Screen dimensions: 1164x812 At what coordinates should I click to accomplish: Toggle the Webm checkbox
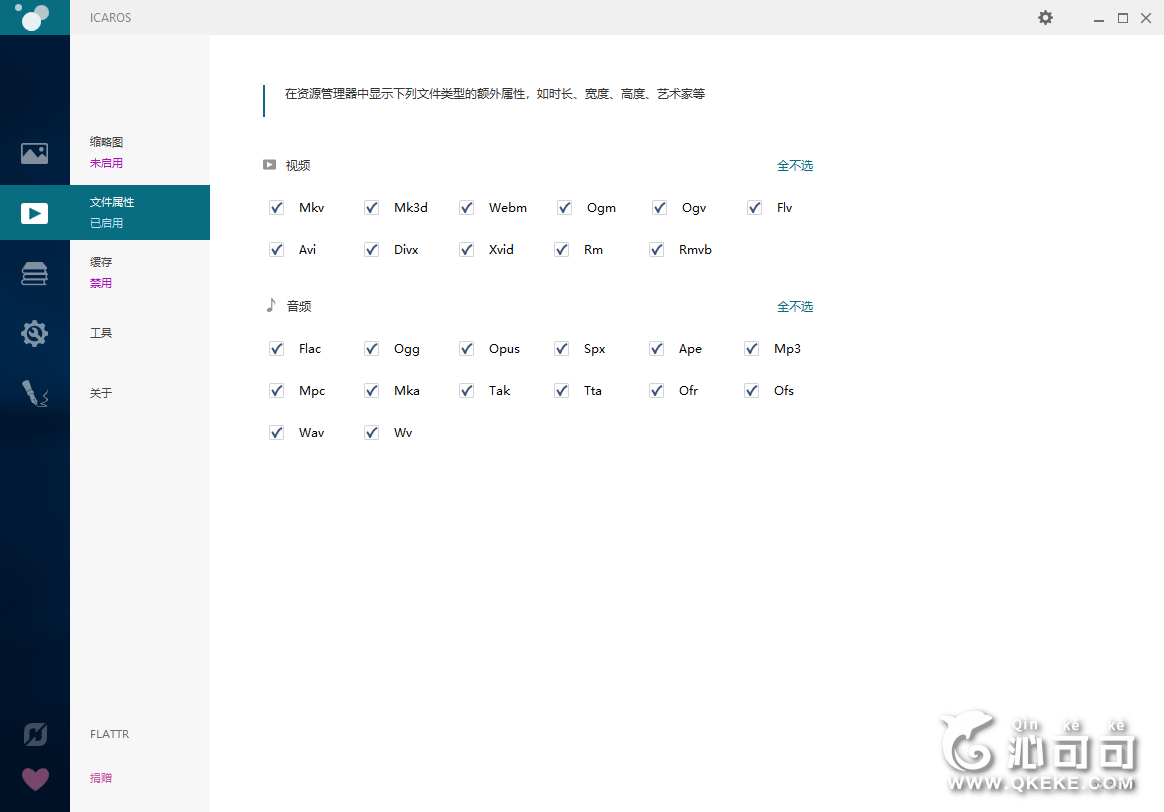(x=467, y=208)
